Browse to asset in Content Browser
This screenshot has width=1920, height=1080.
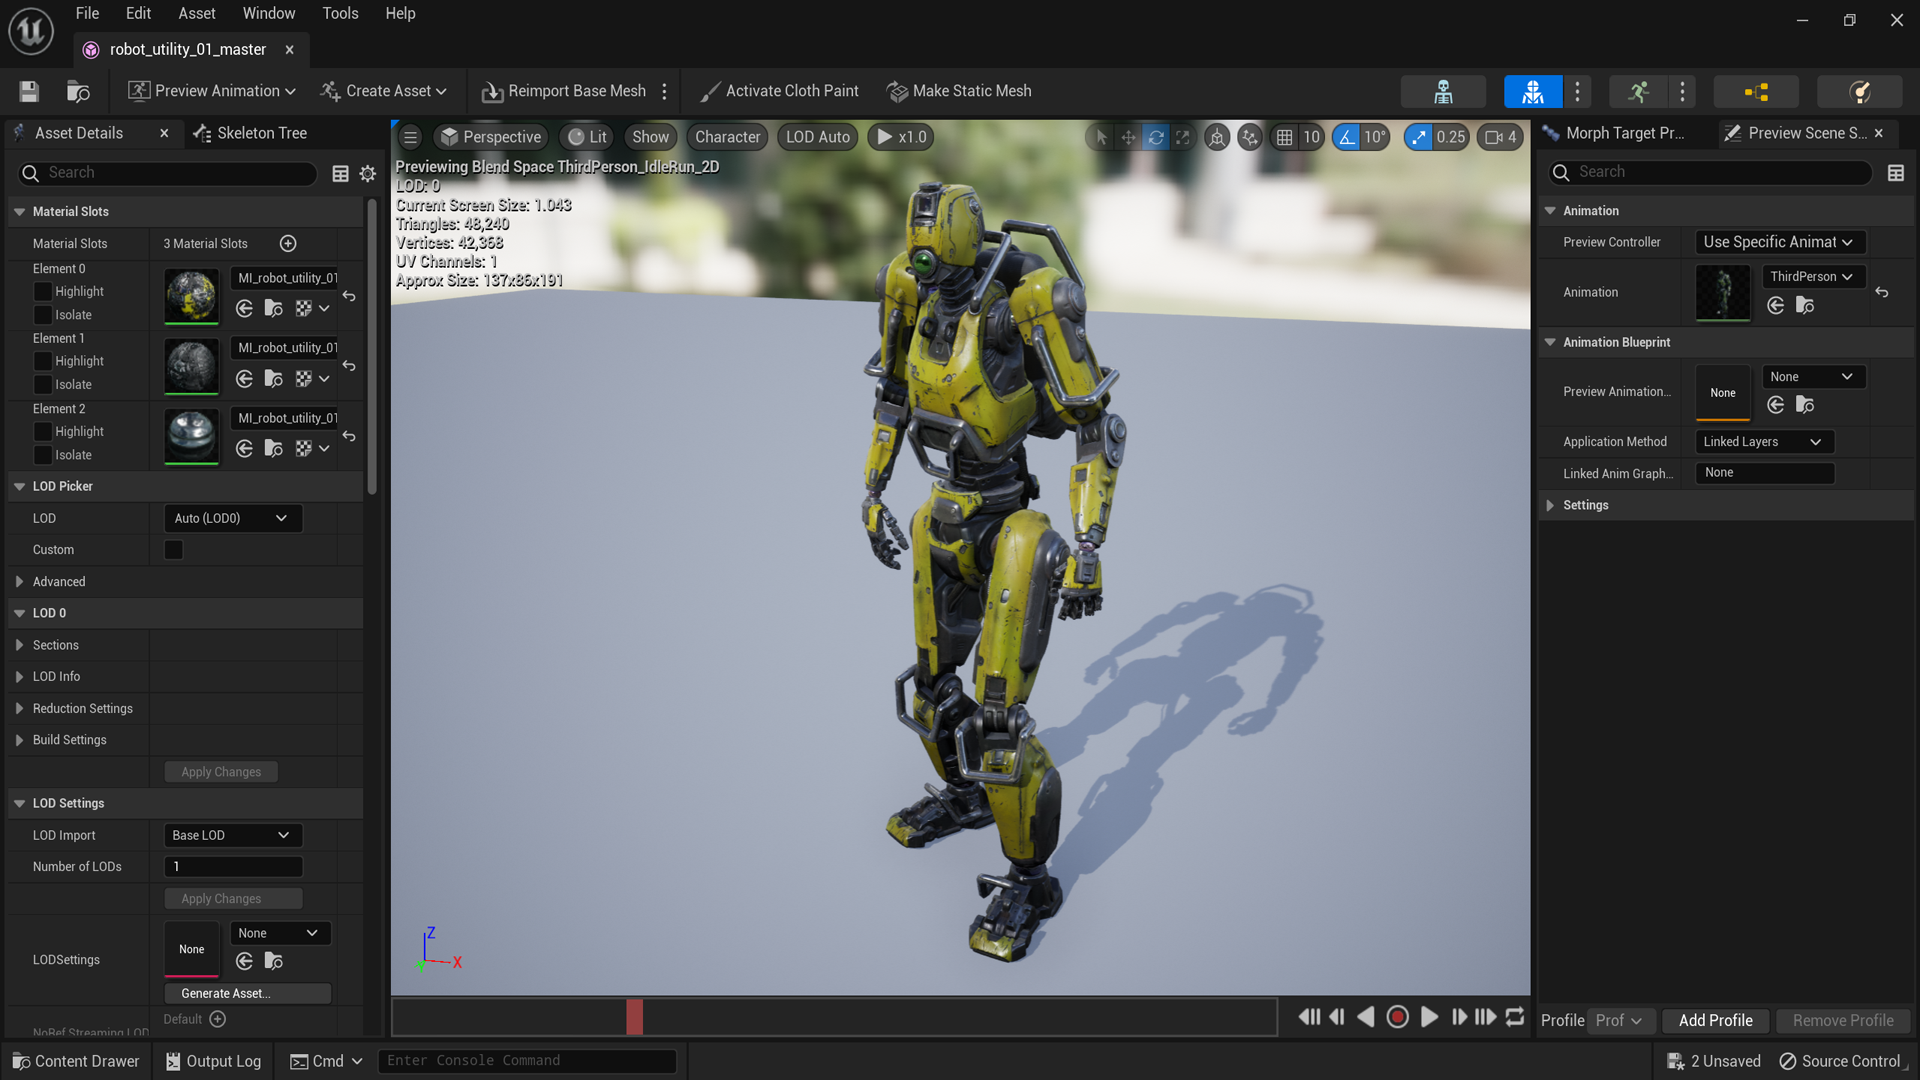tap(79, 90)
